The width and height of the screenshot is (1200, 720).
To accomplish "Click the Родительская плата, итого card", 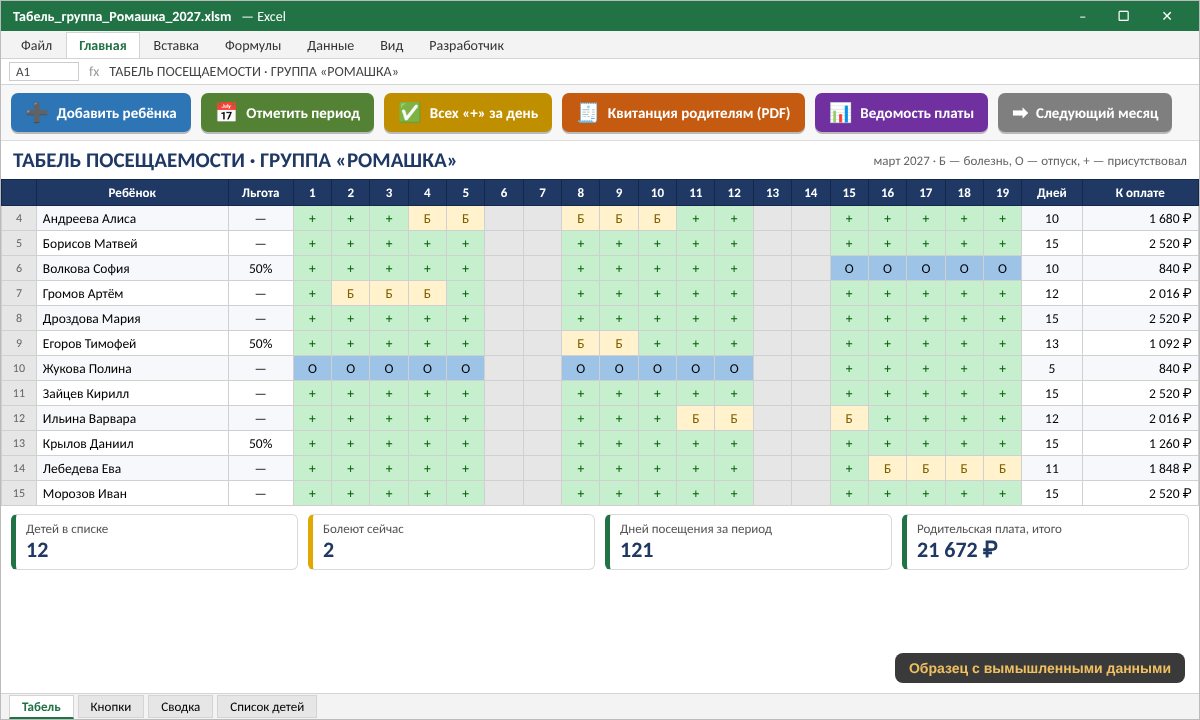I will click(x=1045, y=542).
